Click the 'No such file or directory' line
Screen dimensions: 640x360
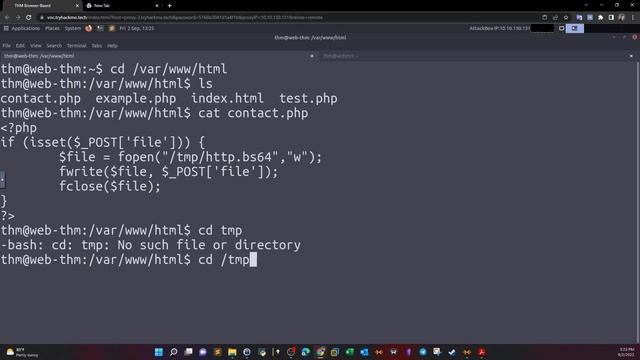point(151,245)
